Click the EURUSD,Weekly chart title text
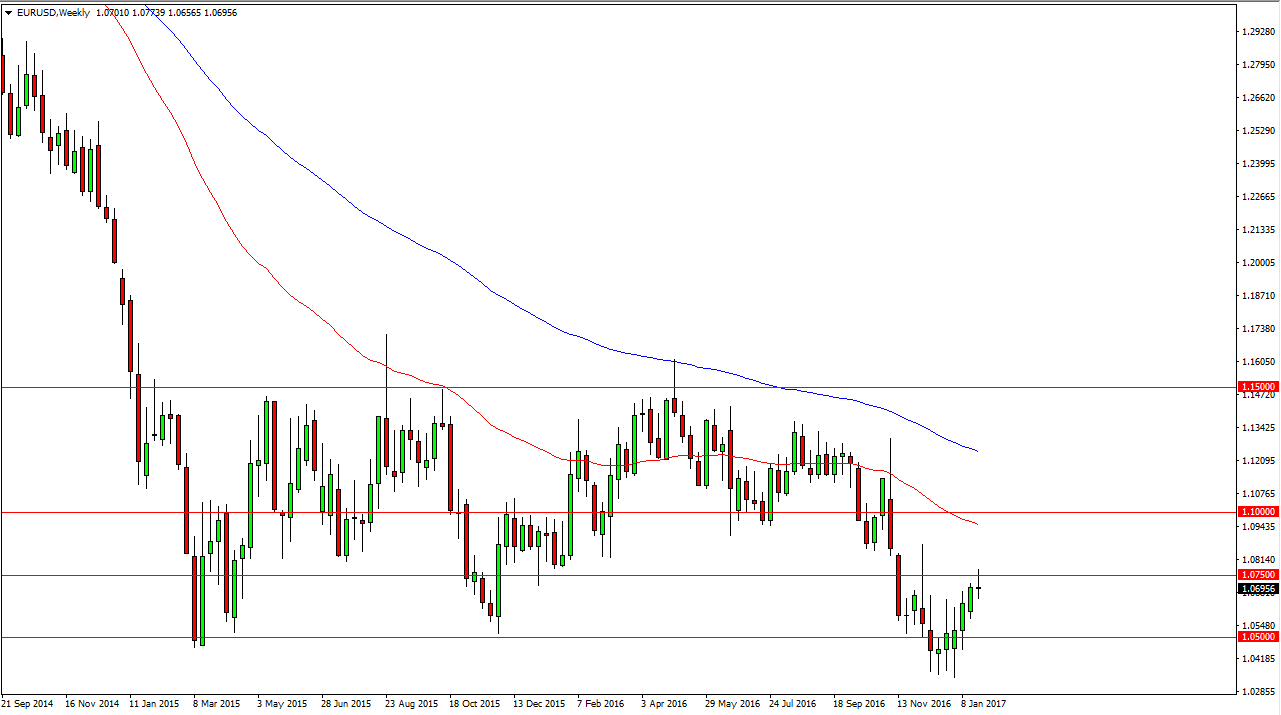 (x=54, y=13)
